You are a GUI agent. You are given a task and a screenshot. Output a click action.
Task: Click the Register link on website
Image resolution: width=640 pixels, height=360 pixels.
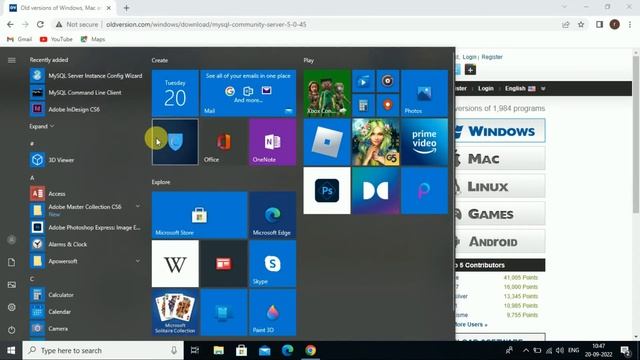tap(492, 57)
